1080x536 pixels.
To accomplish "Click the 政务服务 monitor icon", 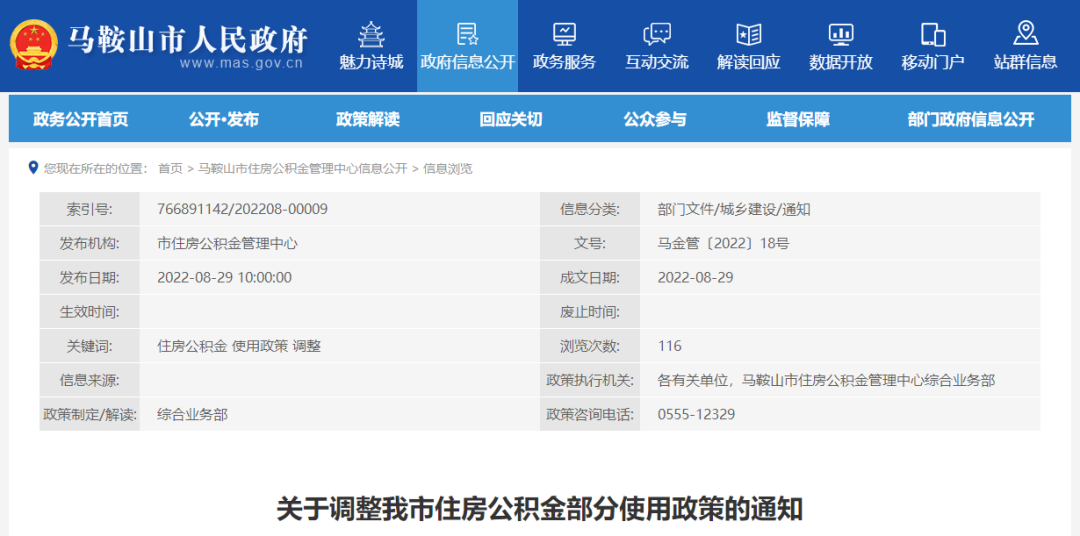I will tap(564, 34).
